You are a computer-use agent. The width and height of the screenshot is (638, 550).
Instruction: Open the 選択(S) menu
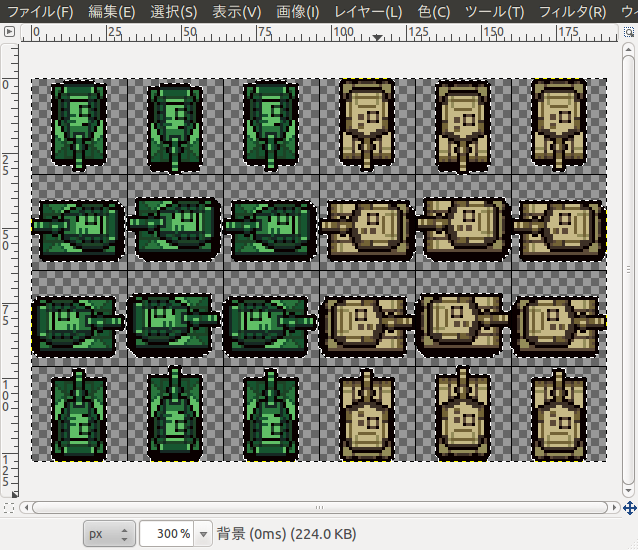tap(173, 12)
